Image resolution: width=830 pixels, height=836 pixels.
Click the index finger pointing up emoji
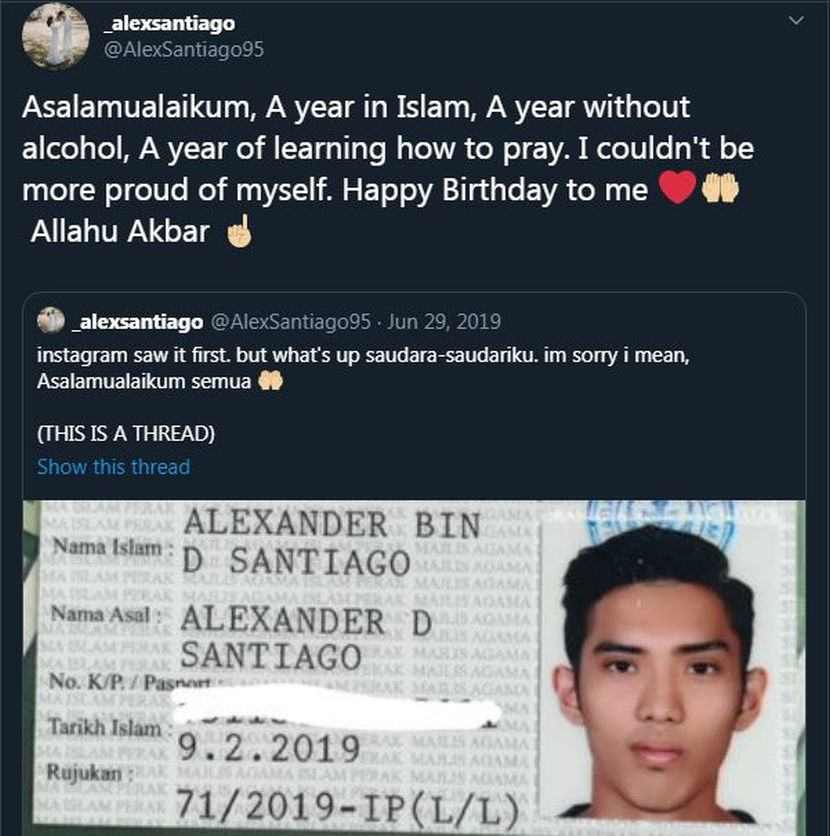coord(239,231)
